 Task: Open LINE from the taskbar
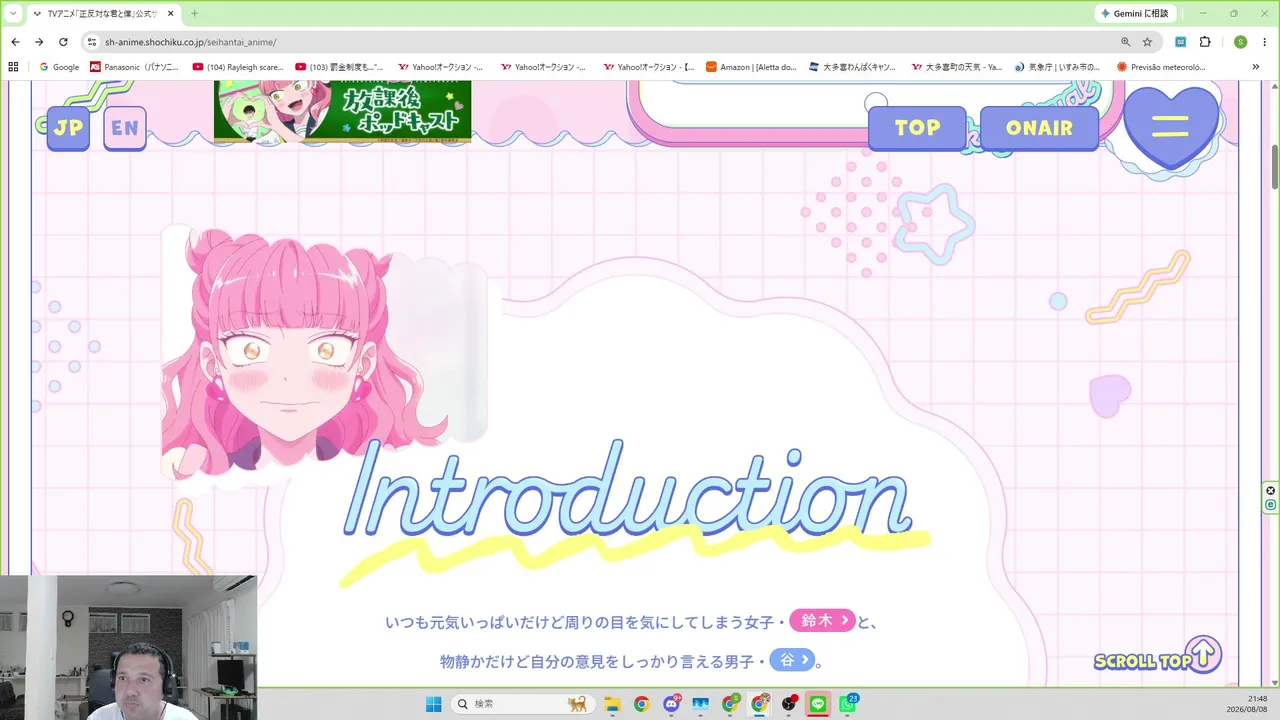point(818,704)
